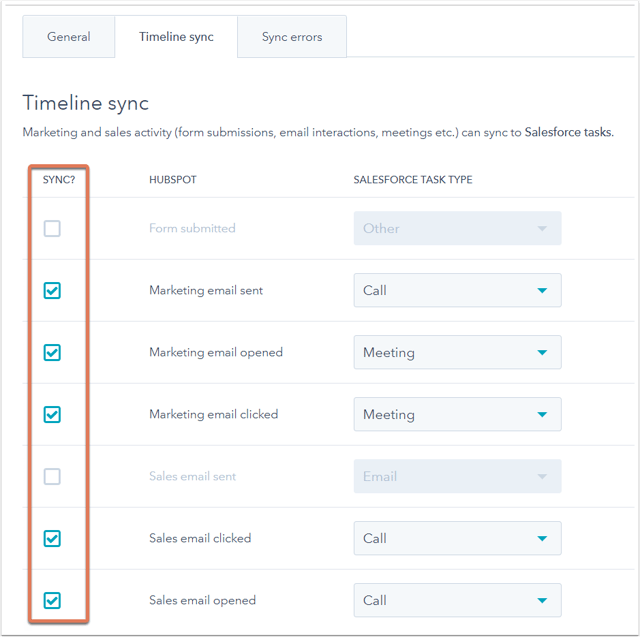Open Marketing email sent task type dropdown
The height and width of the screenshot is (637, 640).
point(458,291)
